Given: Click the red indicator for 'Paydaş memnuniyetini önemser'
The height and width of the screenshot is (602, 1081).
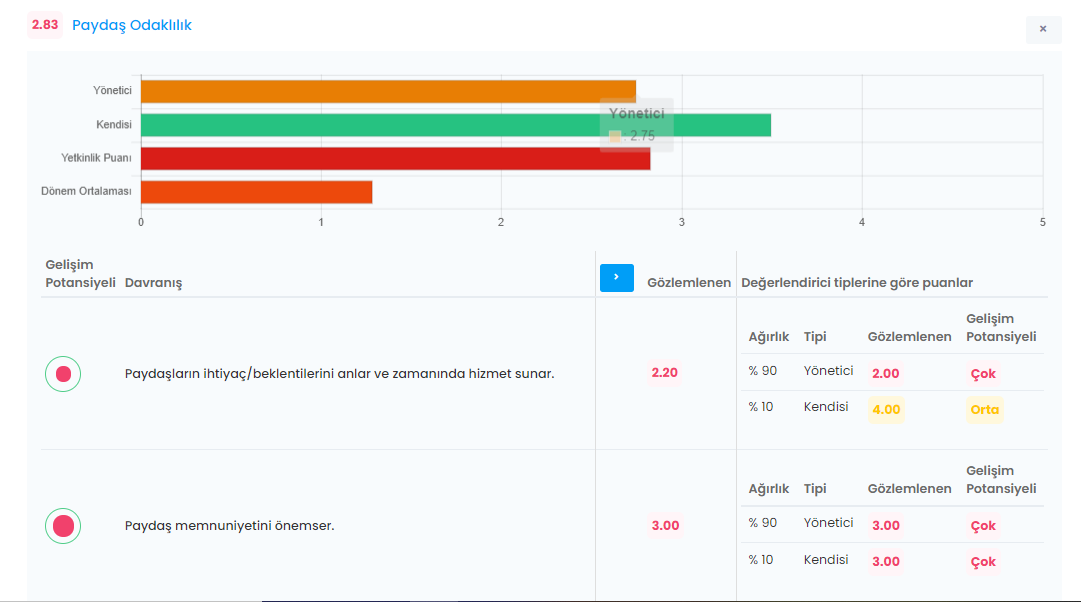Looking at the screenshot, I should pos(63,526).
